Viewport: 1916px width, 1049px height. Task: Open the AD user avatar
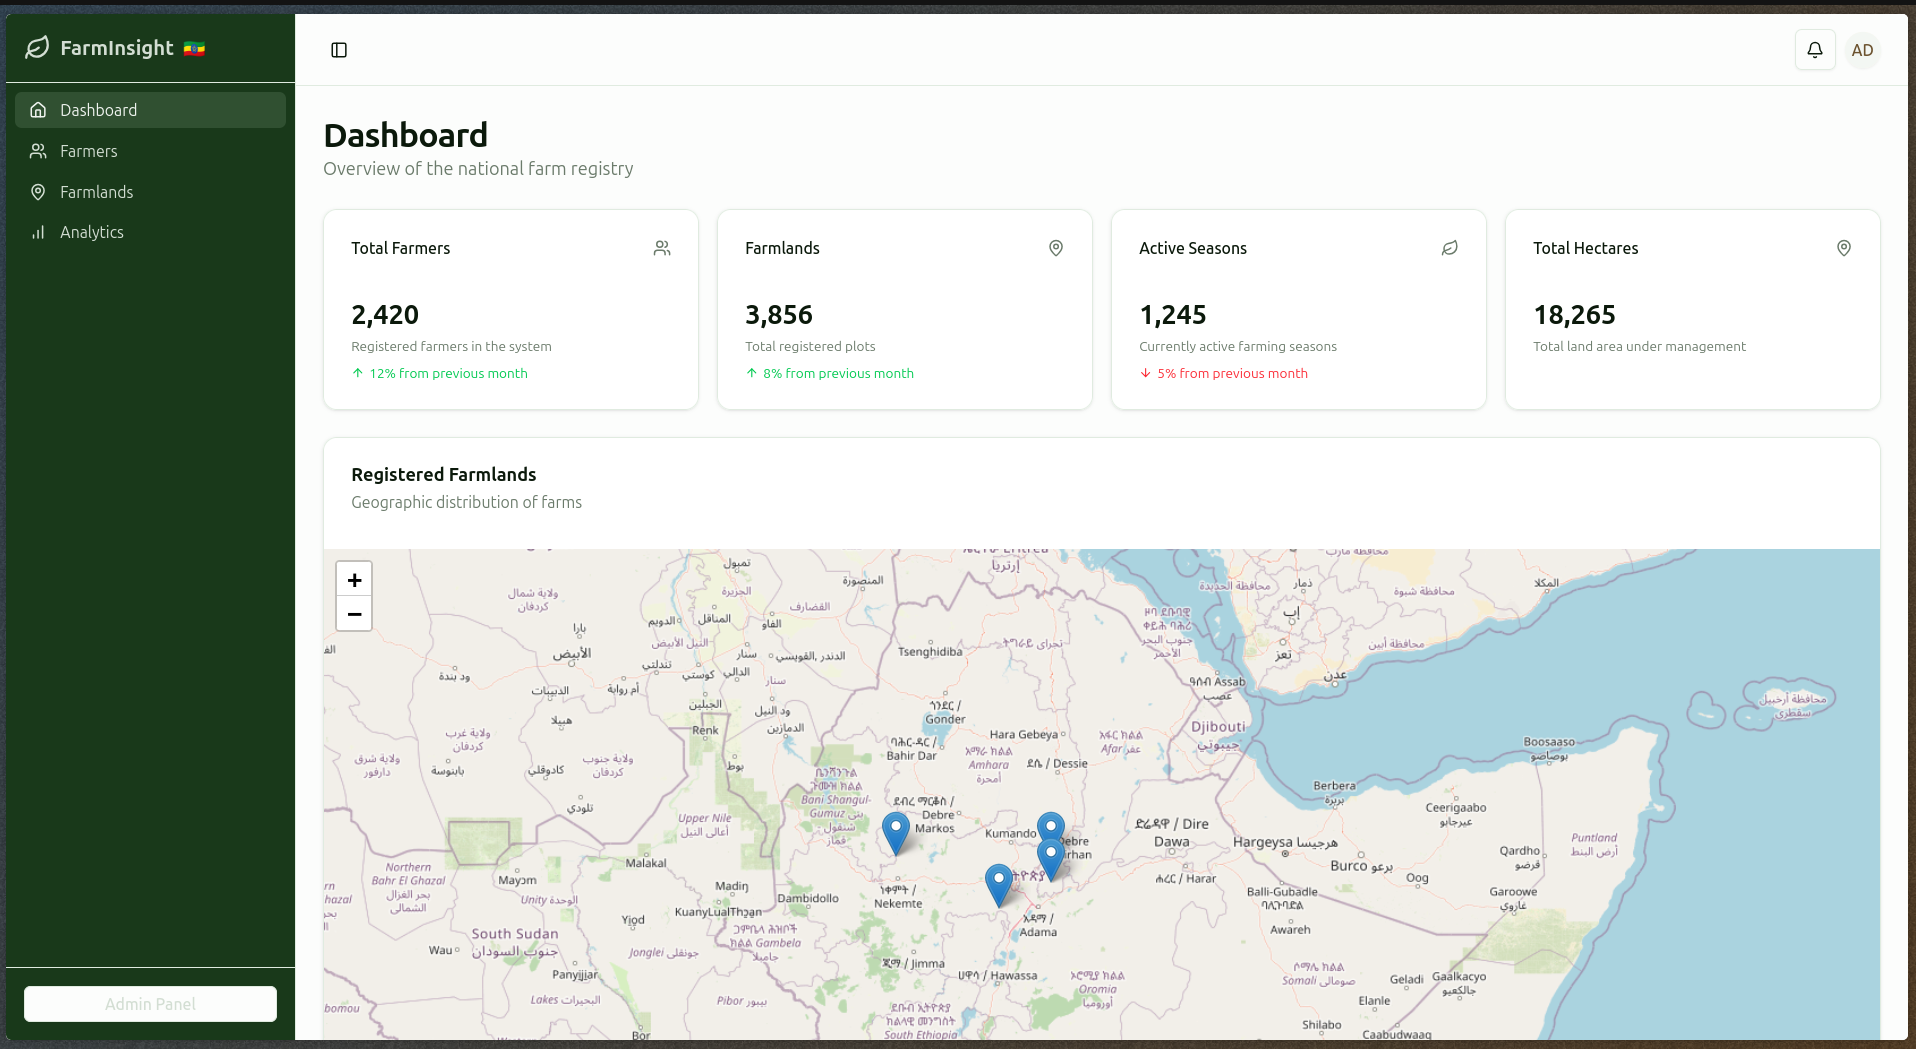coord(1862,50)
